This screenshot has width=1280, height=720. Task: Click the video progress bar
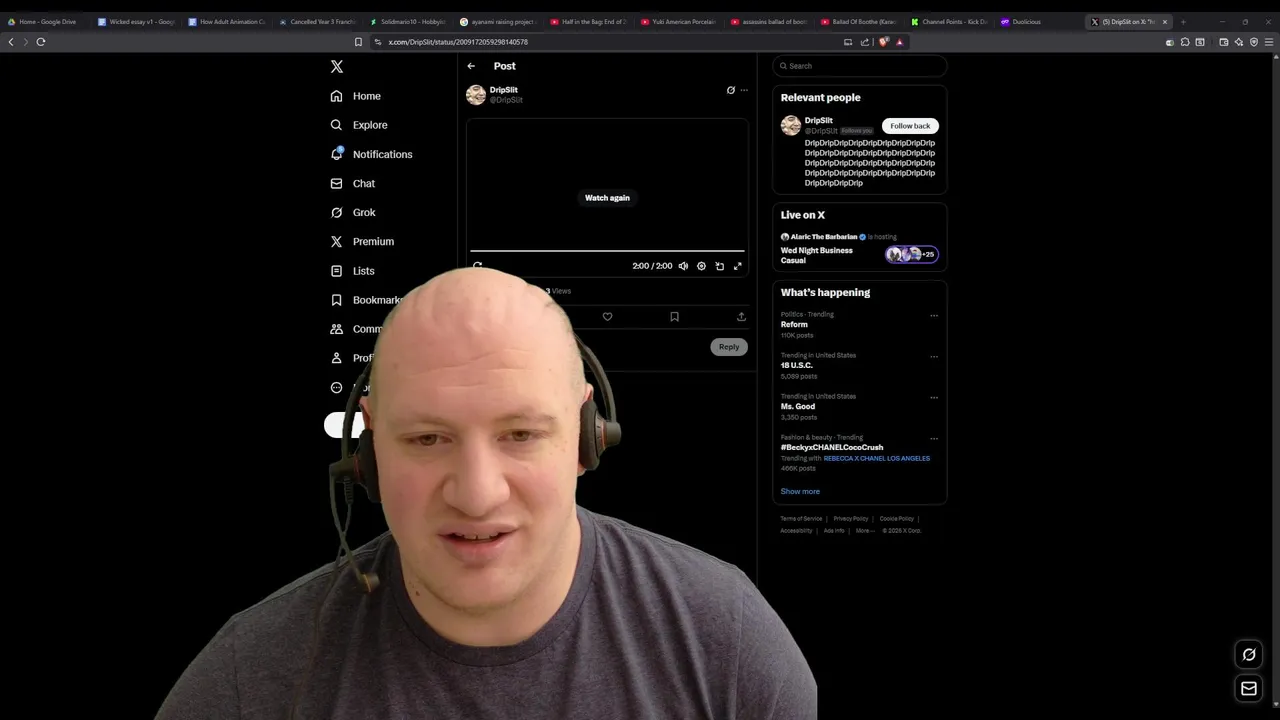(607, 251)
